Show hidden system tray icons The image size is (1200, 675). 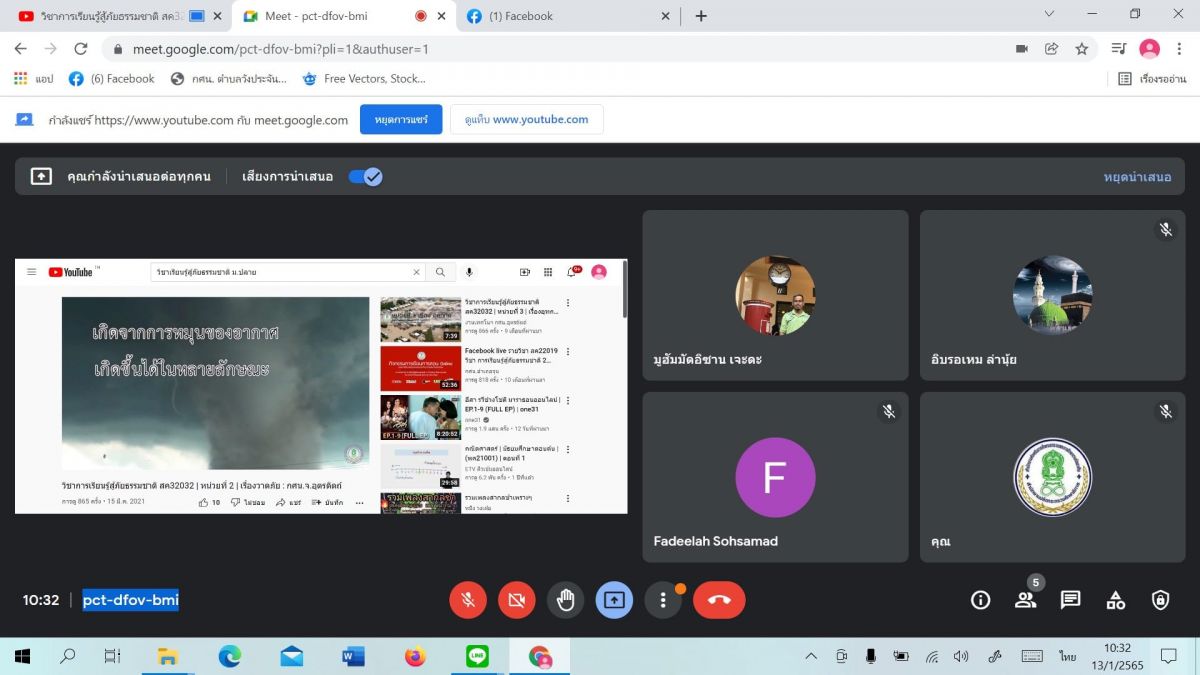tap(811, 657)
